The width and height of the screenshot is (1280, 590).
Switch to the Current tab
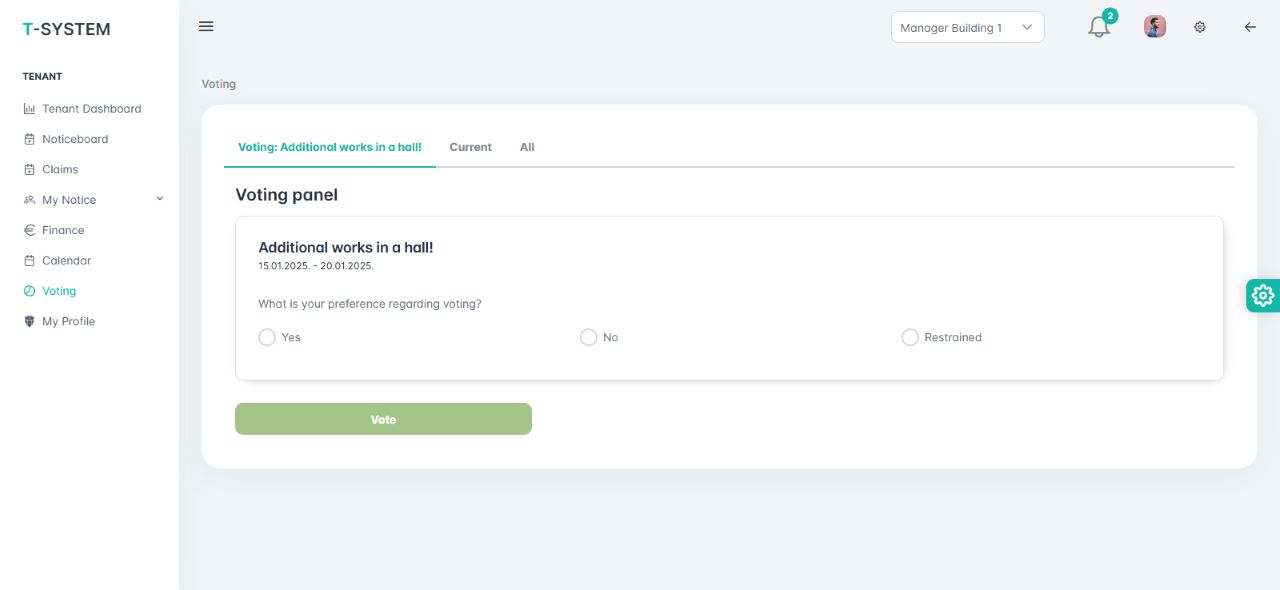tap(470, 147)
